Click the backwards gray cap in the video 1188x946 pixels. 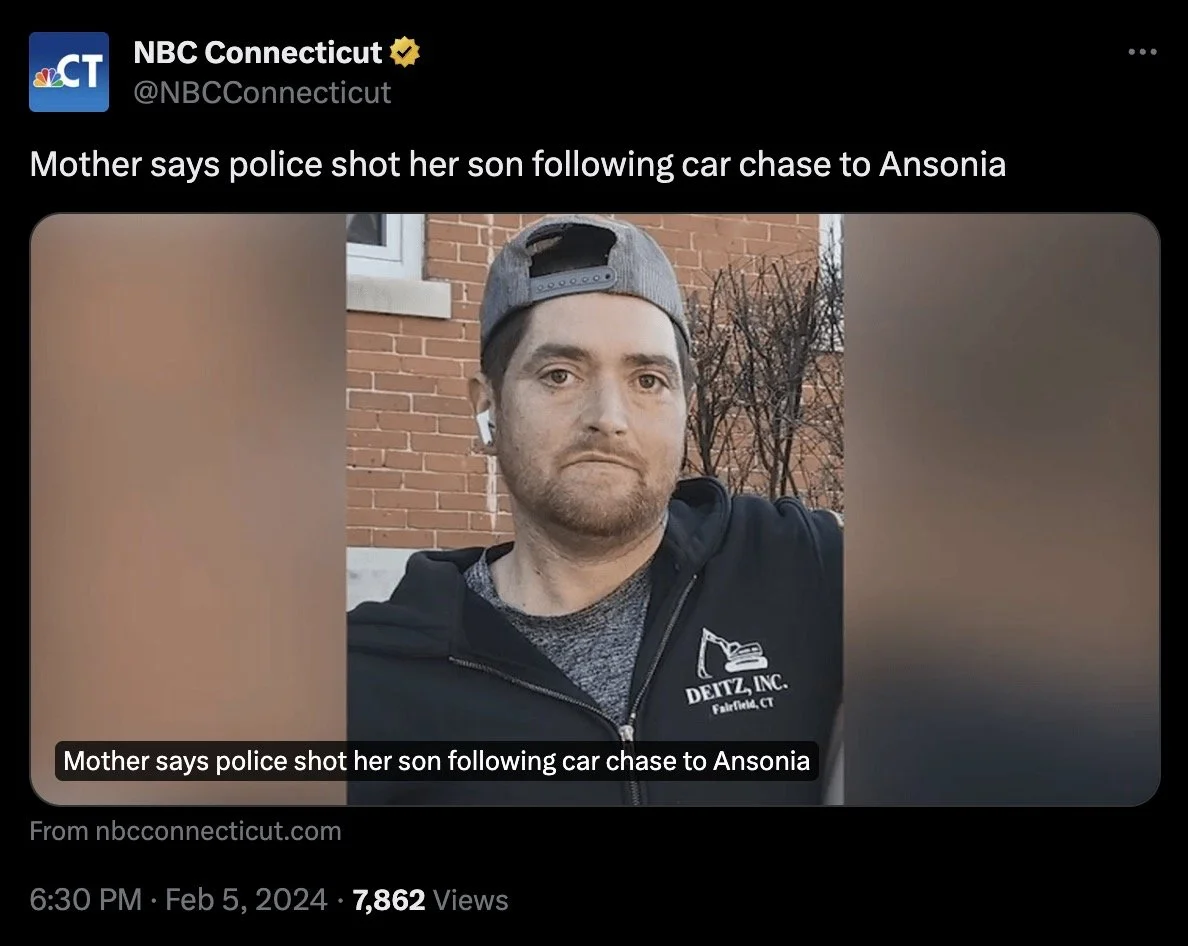point(583,276)
